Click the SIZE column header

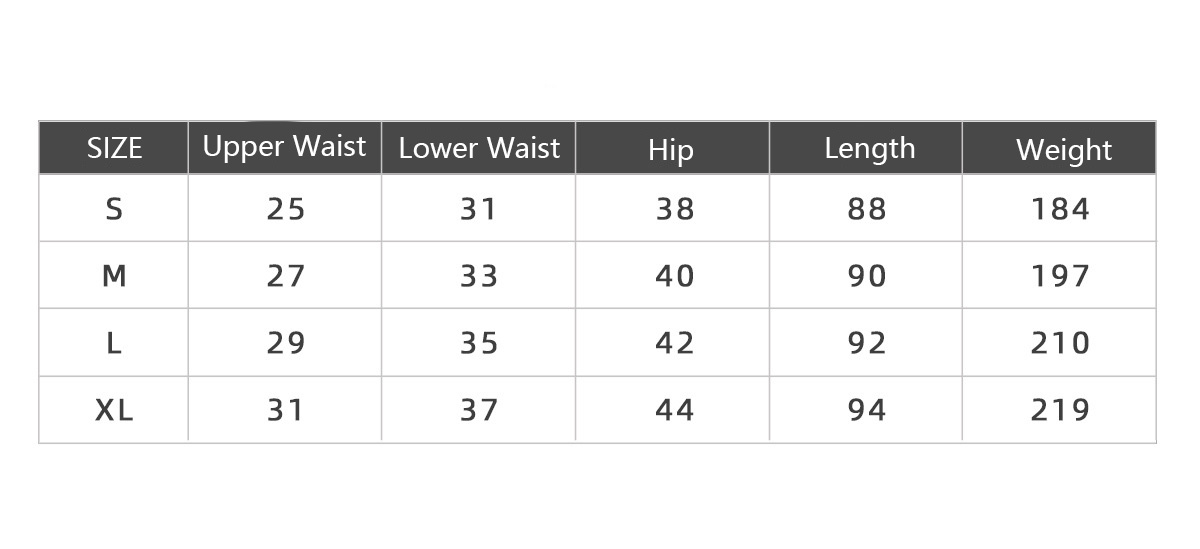[x=114, y=149]
